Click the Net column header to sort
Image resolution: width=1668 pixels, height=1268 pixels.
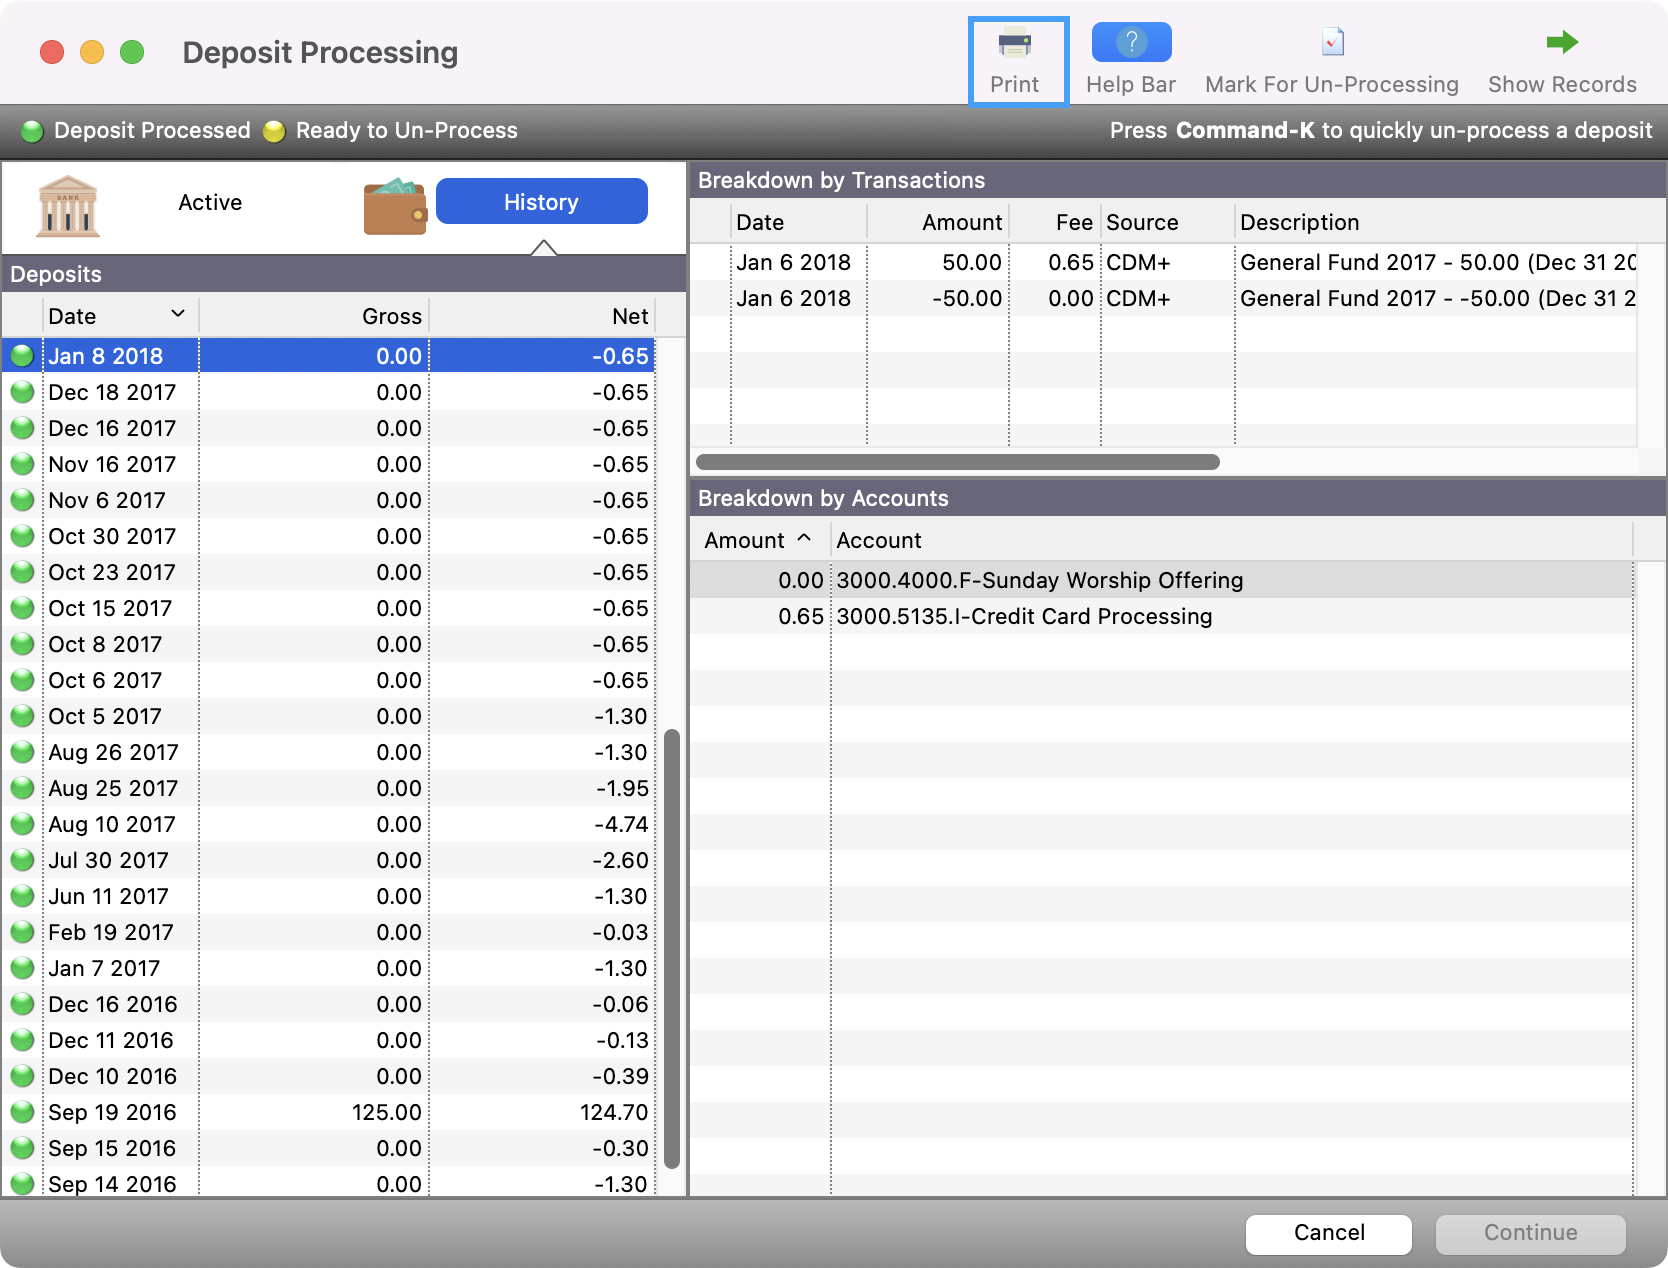(x=630, y=316)
